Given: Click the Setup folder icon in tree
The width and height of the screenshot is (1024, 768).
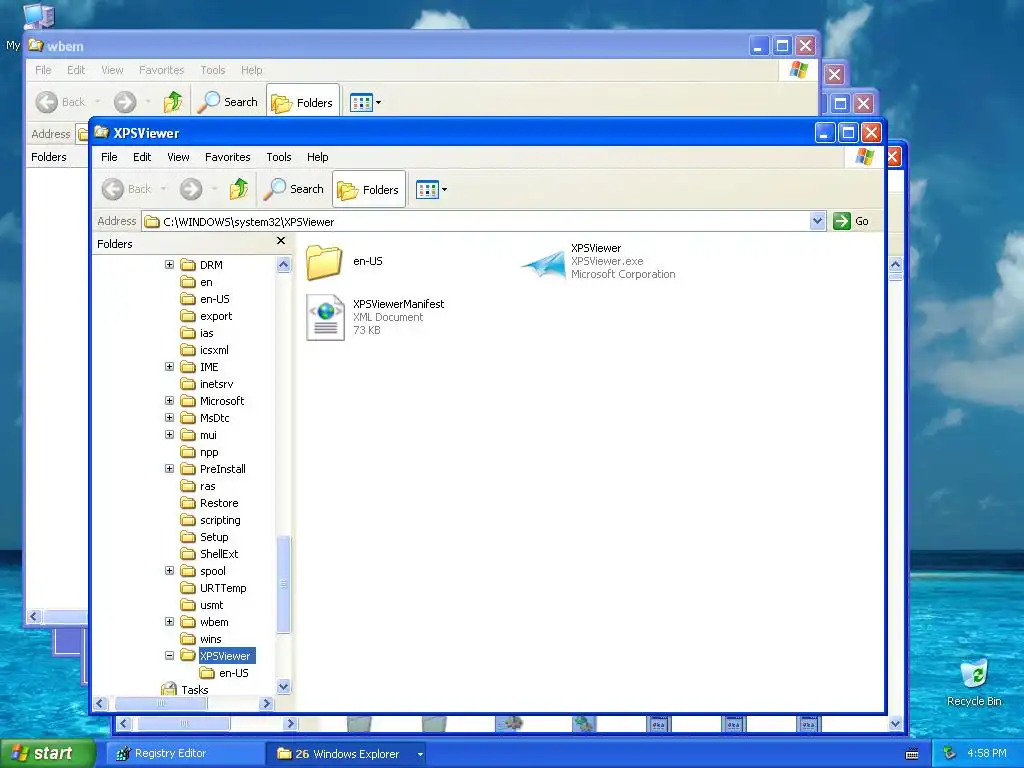Looking at the screenshot, I should pos(188,537).
